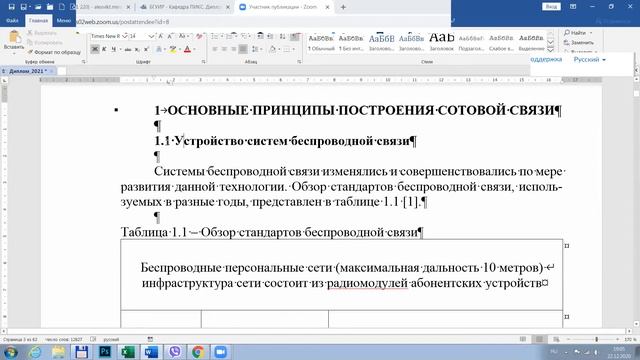
Task: Align text to the left
Action: pos(215,49)
